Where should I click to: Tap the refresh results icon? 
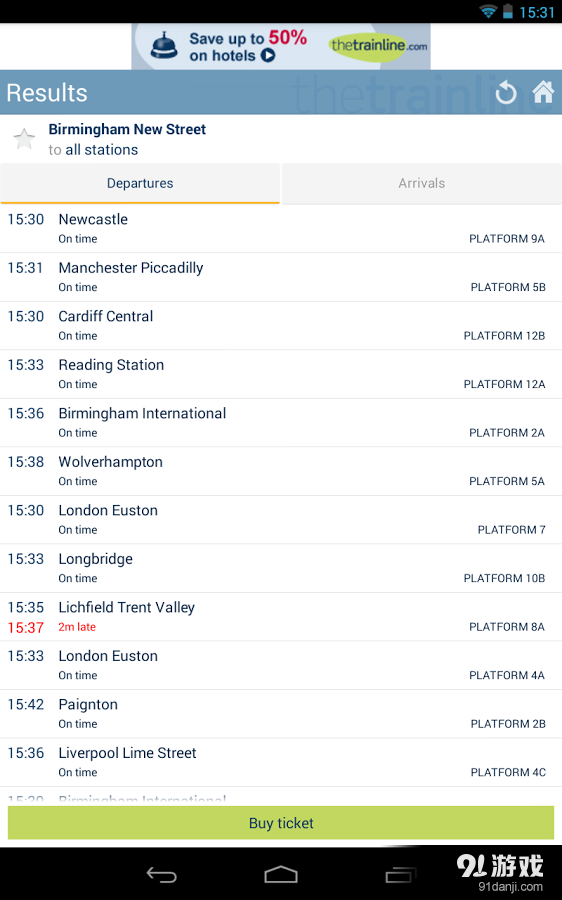(x=505, y=92)
